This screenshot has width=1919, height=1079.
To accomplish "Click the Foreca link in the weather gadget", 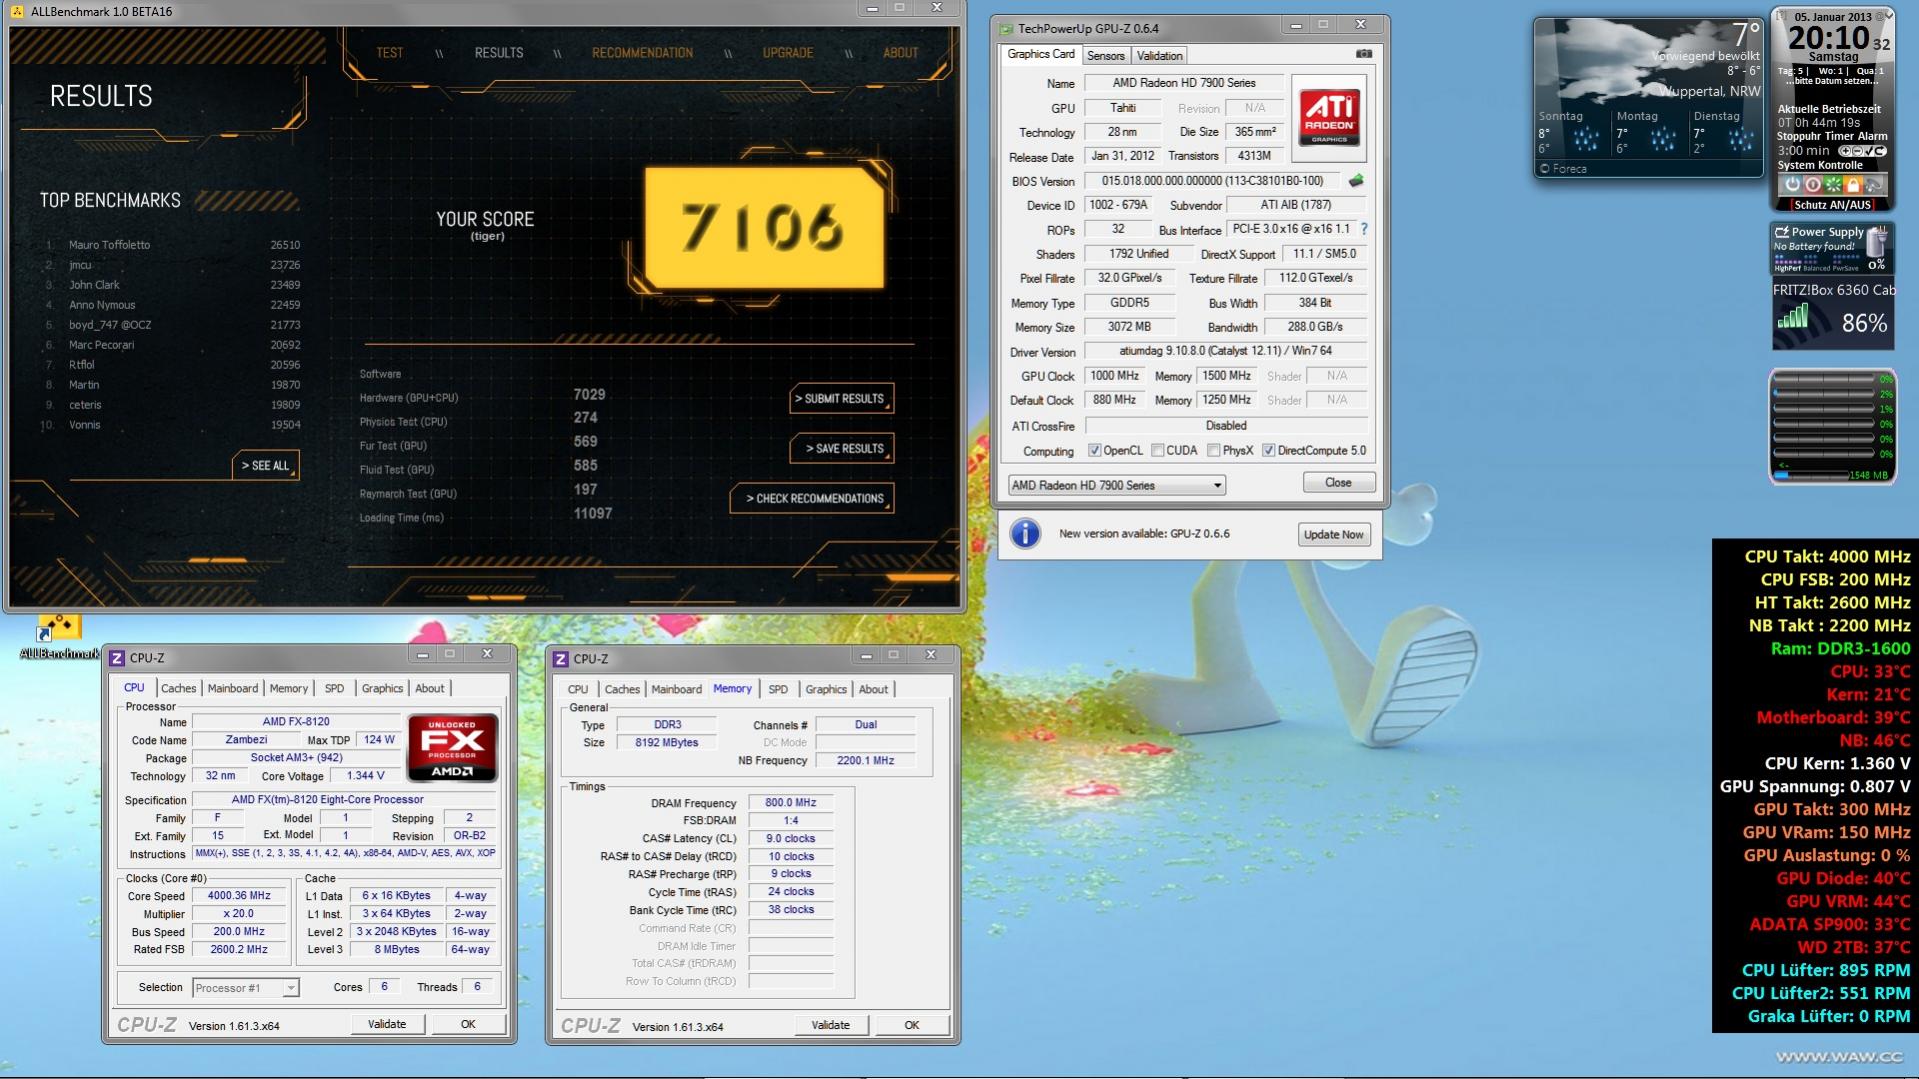I will [1564, 169].
